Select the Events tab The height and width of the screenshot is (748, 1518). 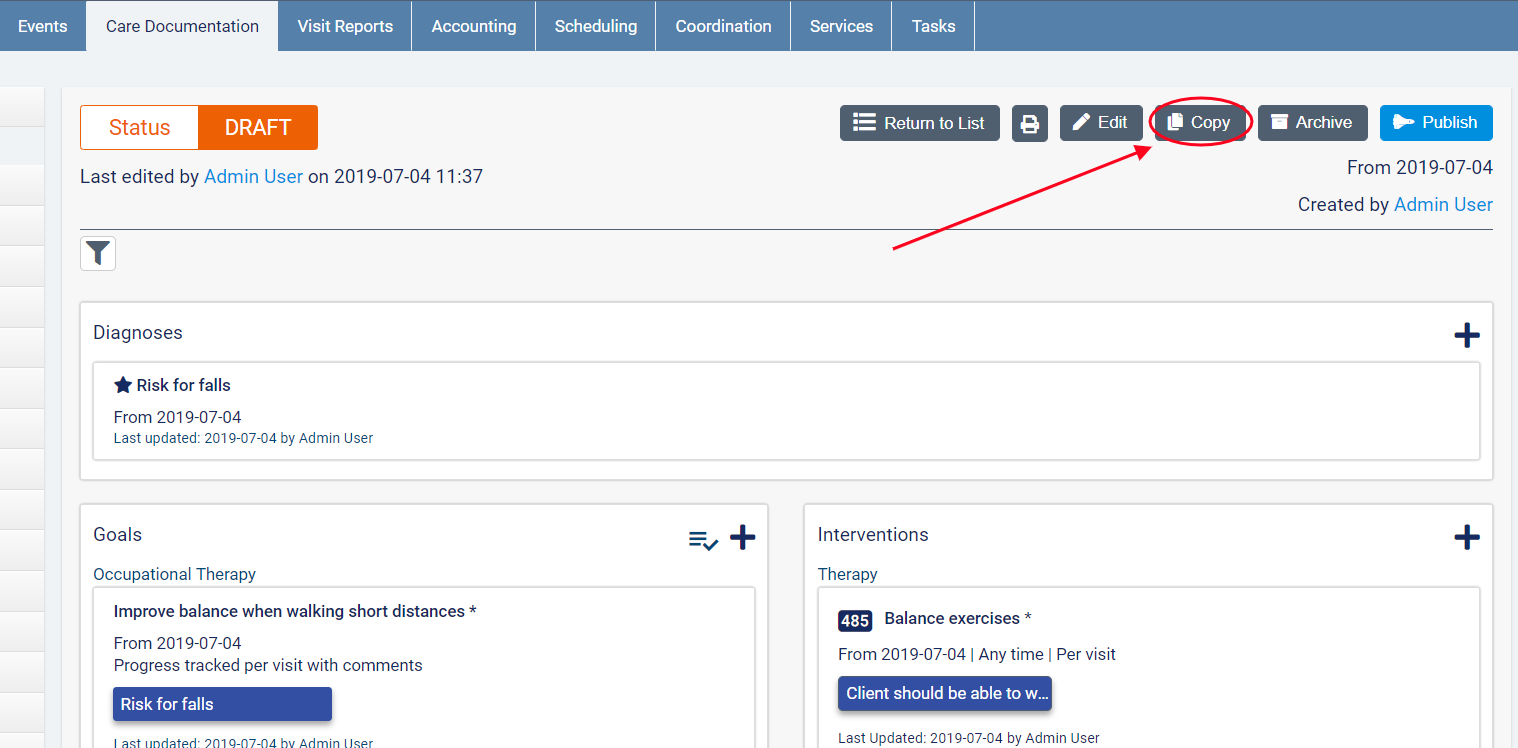tap(43, 26)
